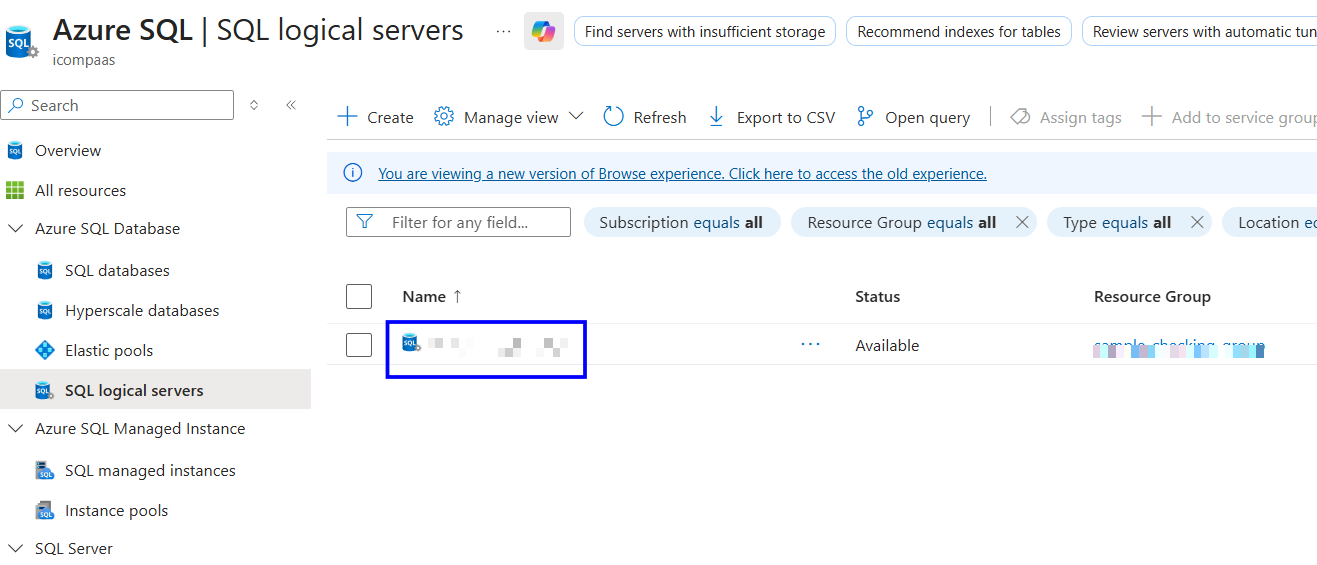This screenshot has width=1317, height=565.
Task: Collapse the SQL Server section
Action: 15,549
